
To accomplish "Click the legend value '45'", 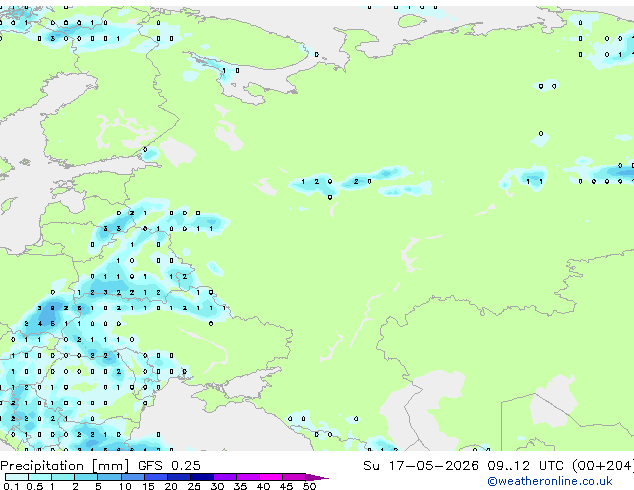I will pos(286,486).
